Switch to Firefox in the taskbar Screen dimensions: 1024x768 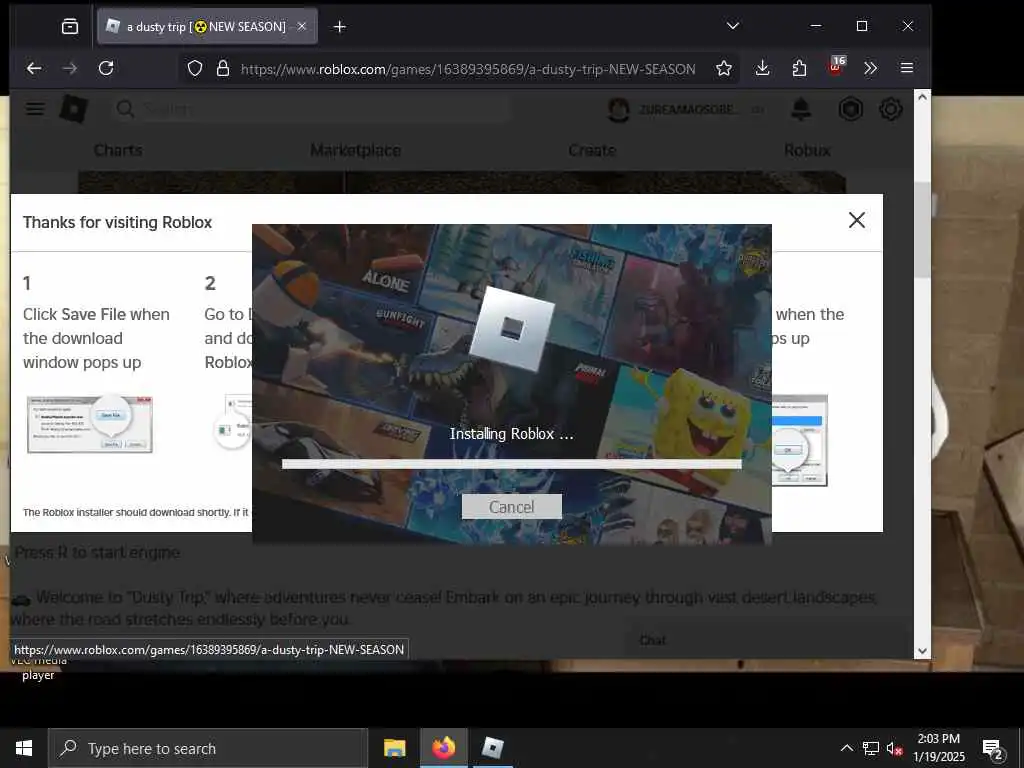point(444,748)
